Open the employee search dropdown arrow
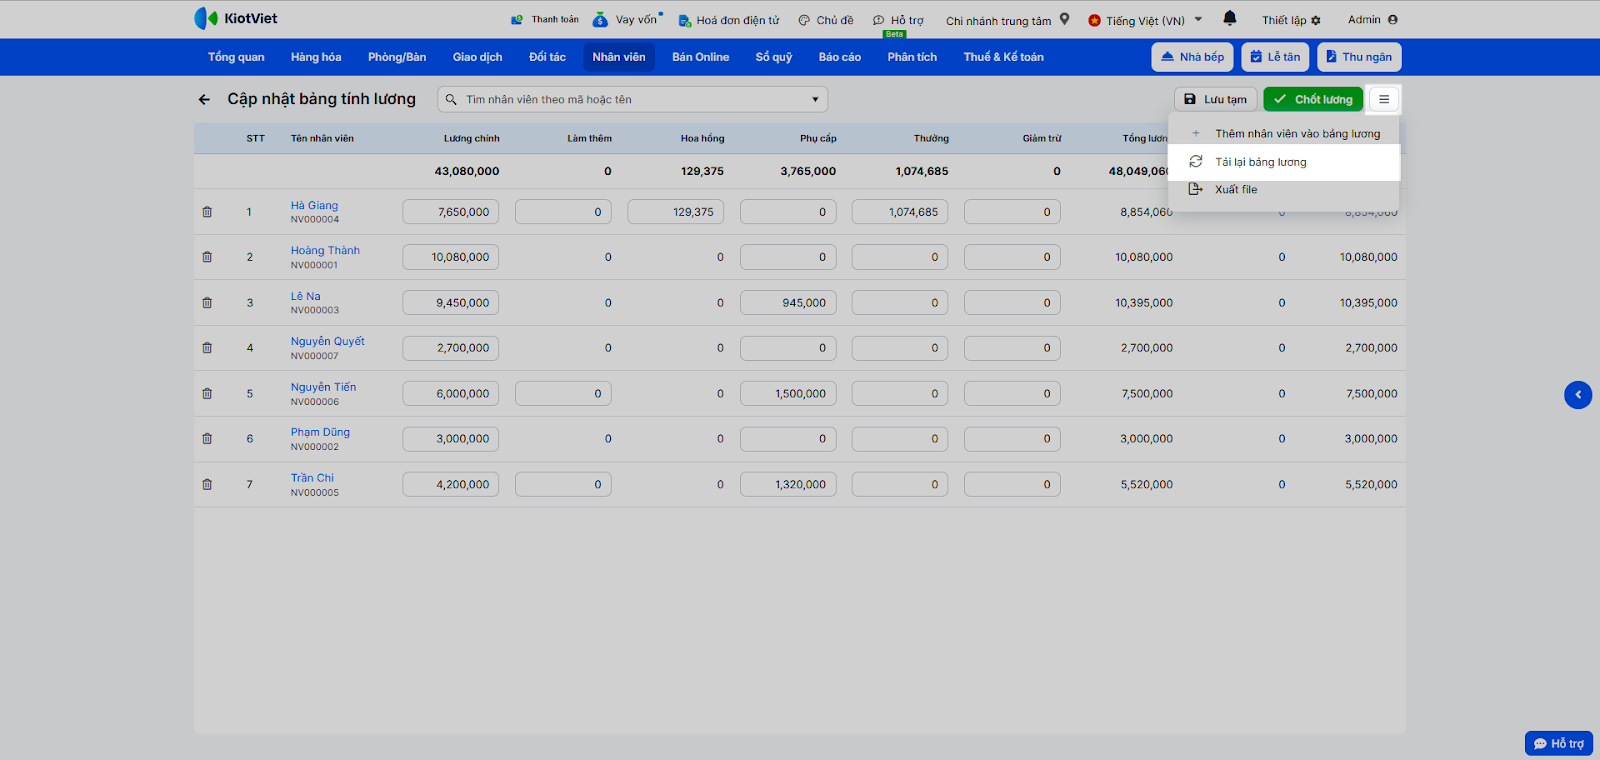The image size is (1600, 760). 815,99
